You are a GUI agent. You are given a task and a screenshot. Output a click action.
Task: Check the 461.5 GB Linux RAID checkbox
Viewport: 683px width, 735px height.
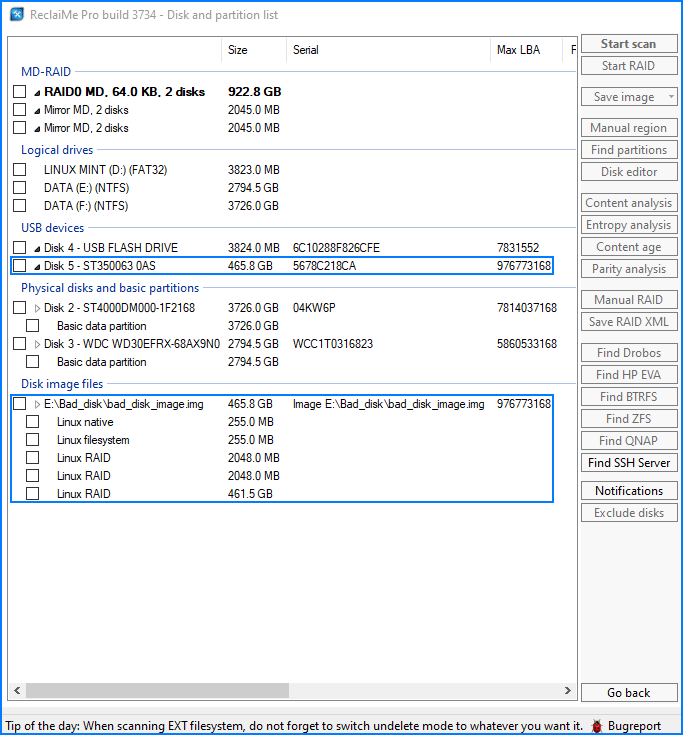pos(33,494)
